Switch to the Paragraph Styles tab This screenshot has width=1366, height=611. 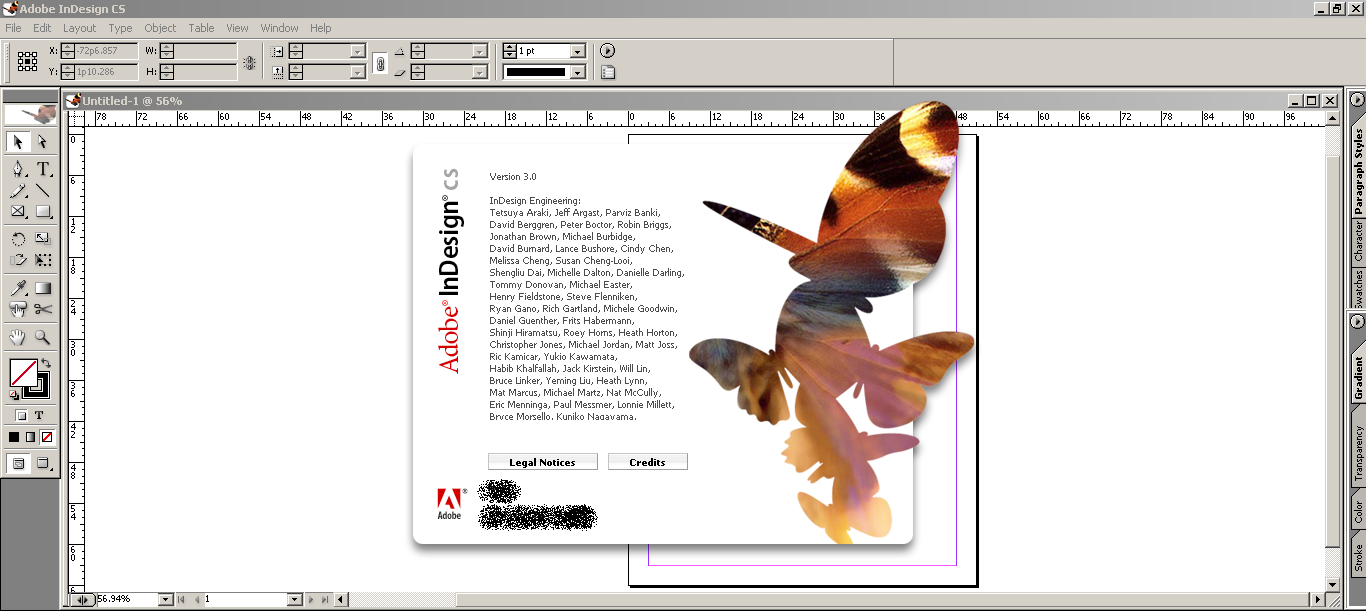pos(1358,172)
